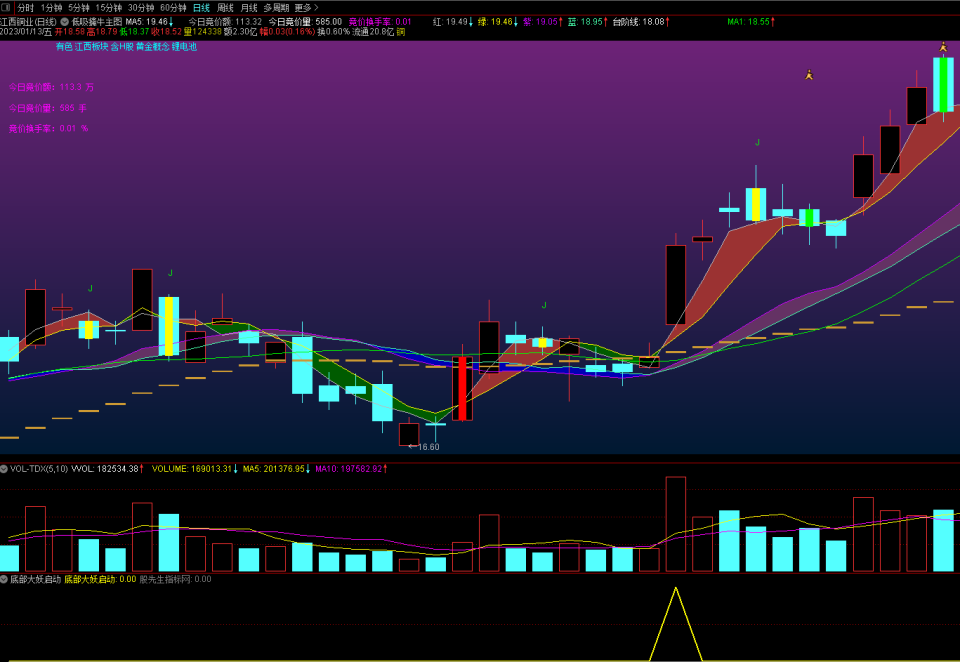Click the 台阶线: 18.08 value
Image resolution: width=960 pixels, height=662 pixels.
(641, 21)
